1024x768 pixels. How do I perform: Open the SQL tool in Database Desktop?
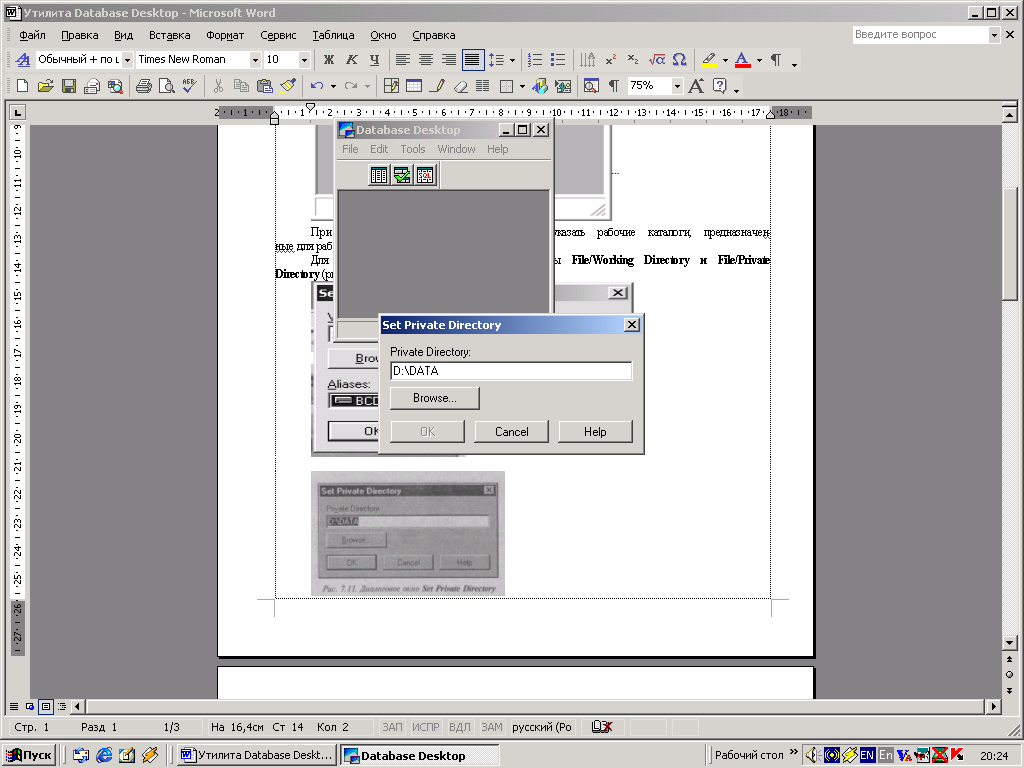point(425,175)
